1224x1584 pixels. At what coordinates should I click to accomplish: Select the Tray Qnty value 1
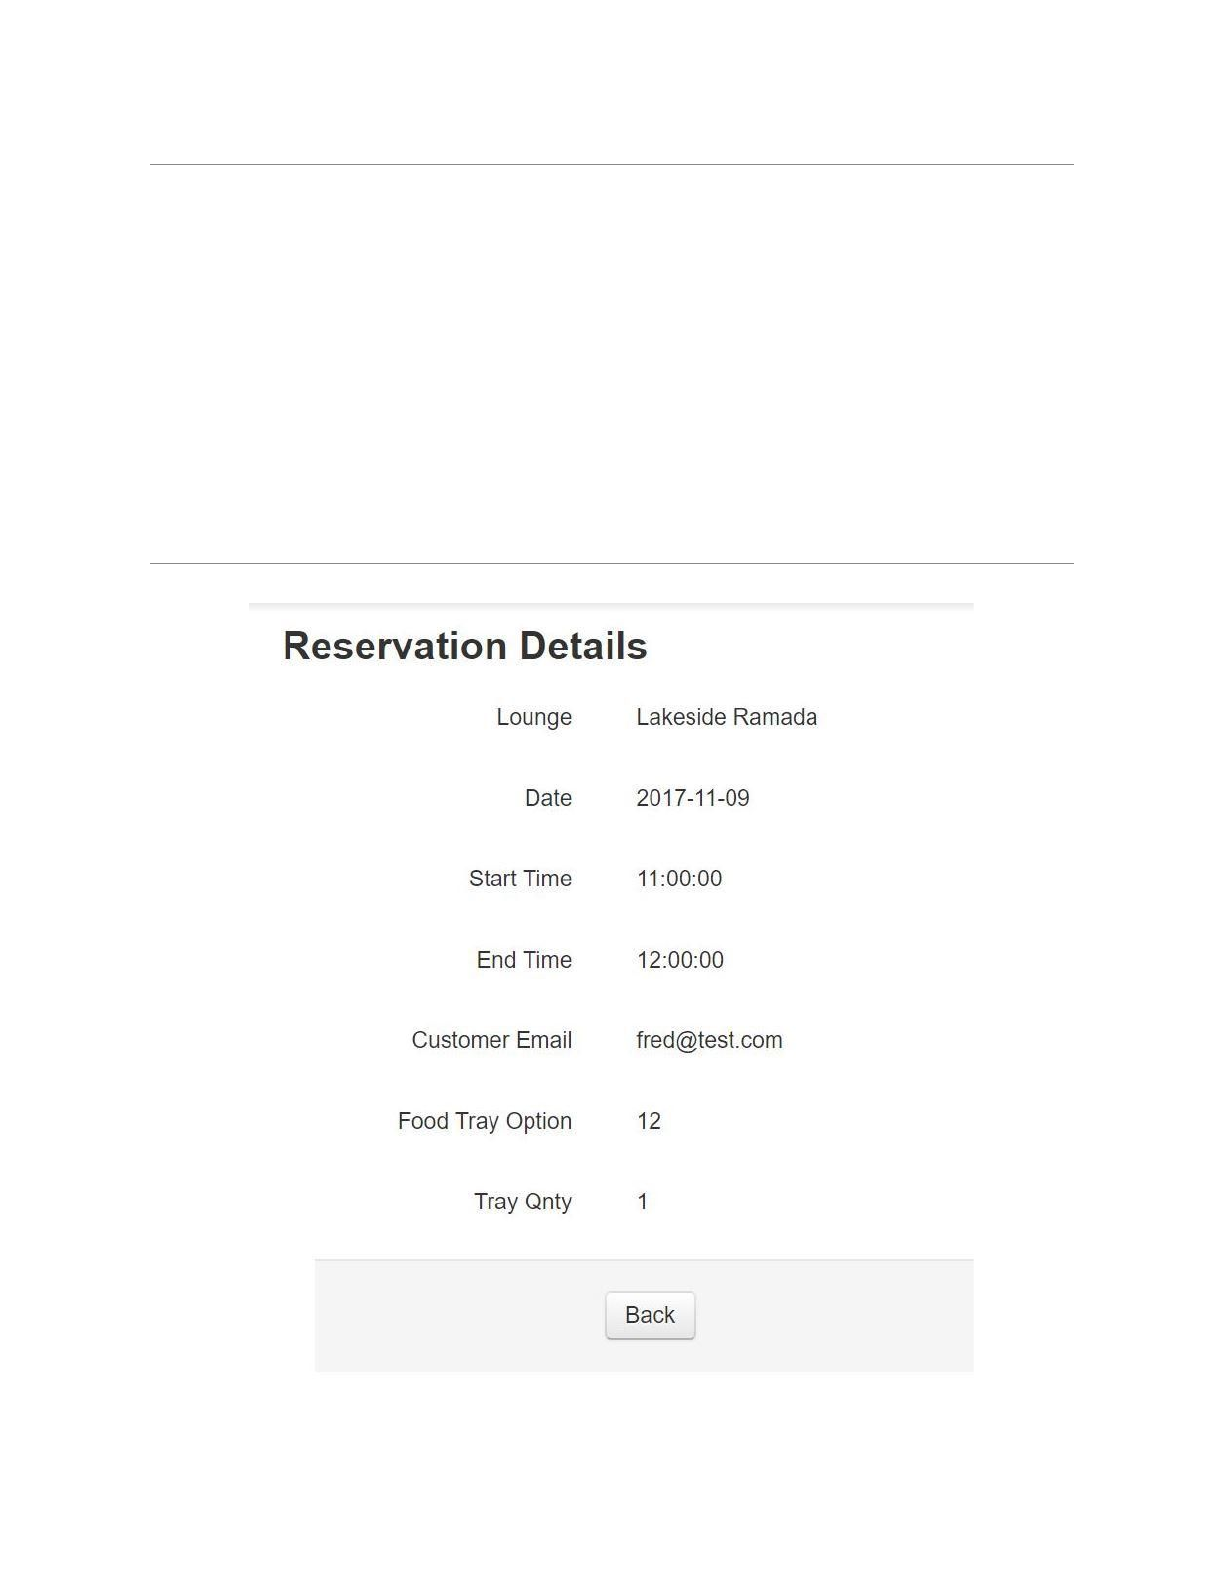pos(643,1201)
